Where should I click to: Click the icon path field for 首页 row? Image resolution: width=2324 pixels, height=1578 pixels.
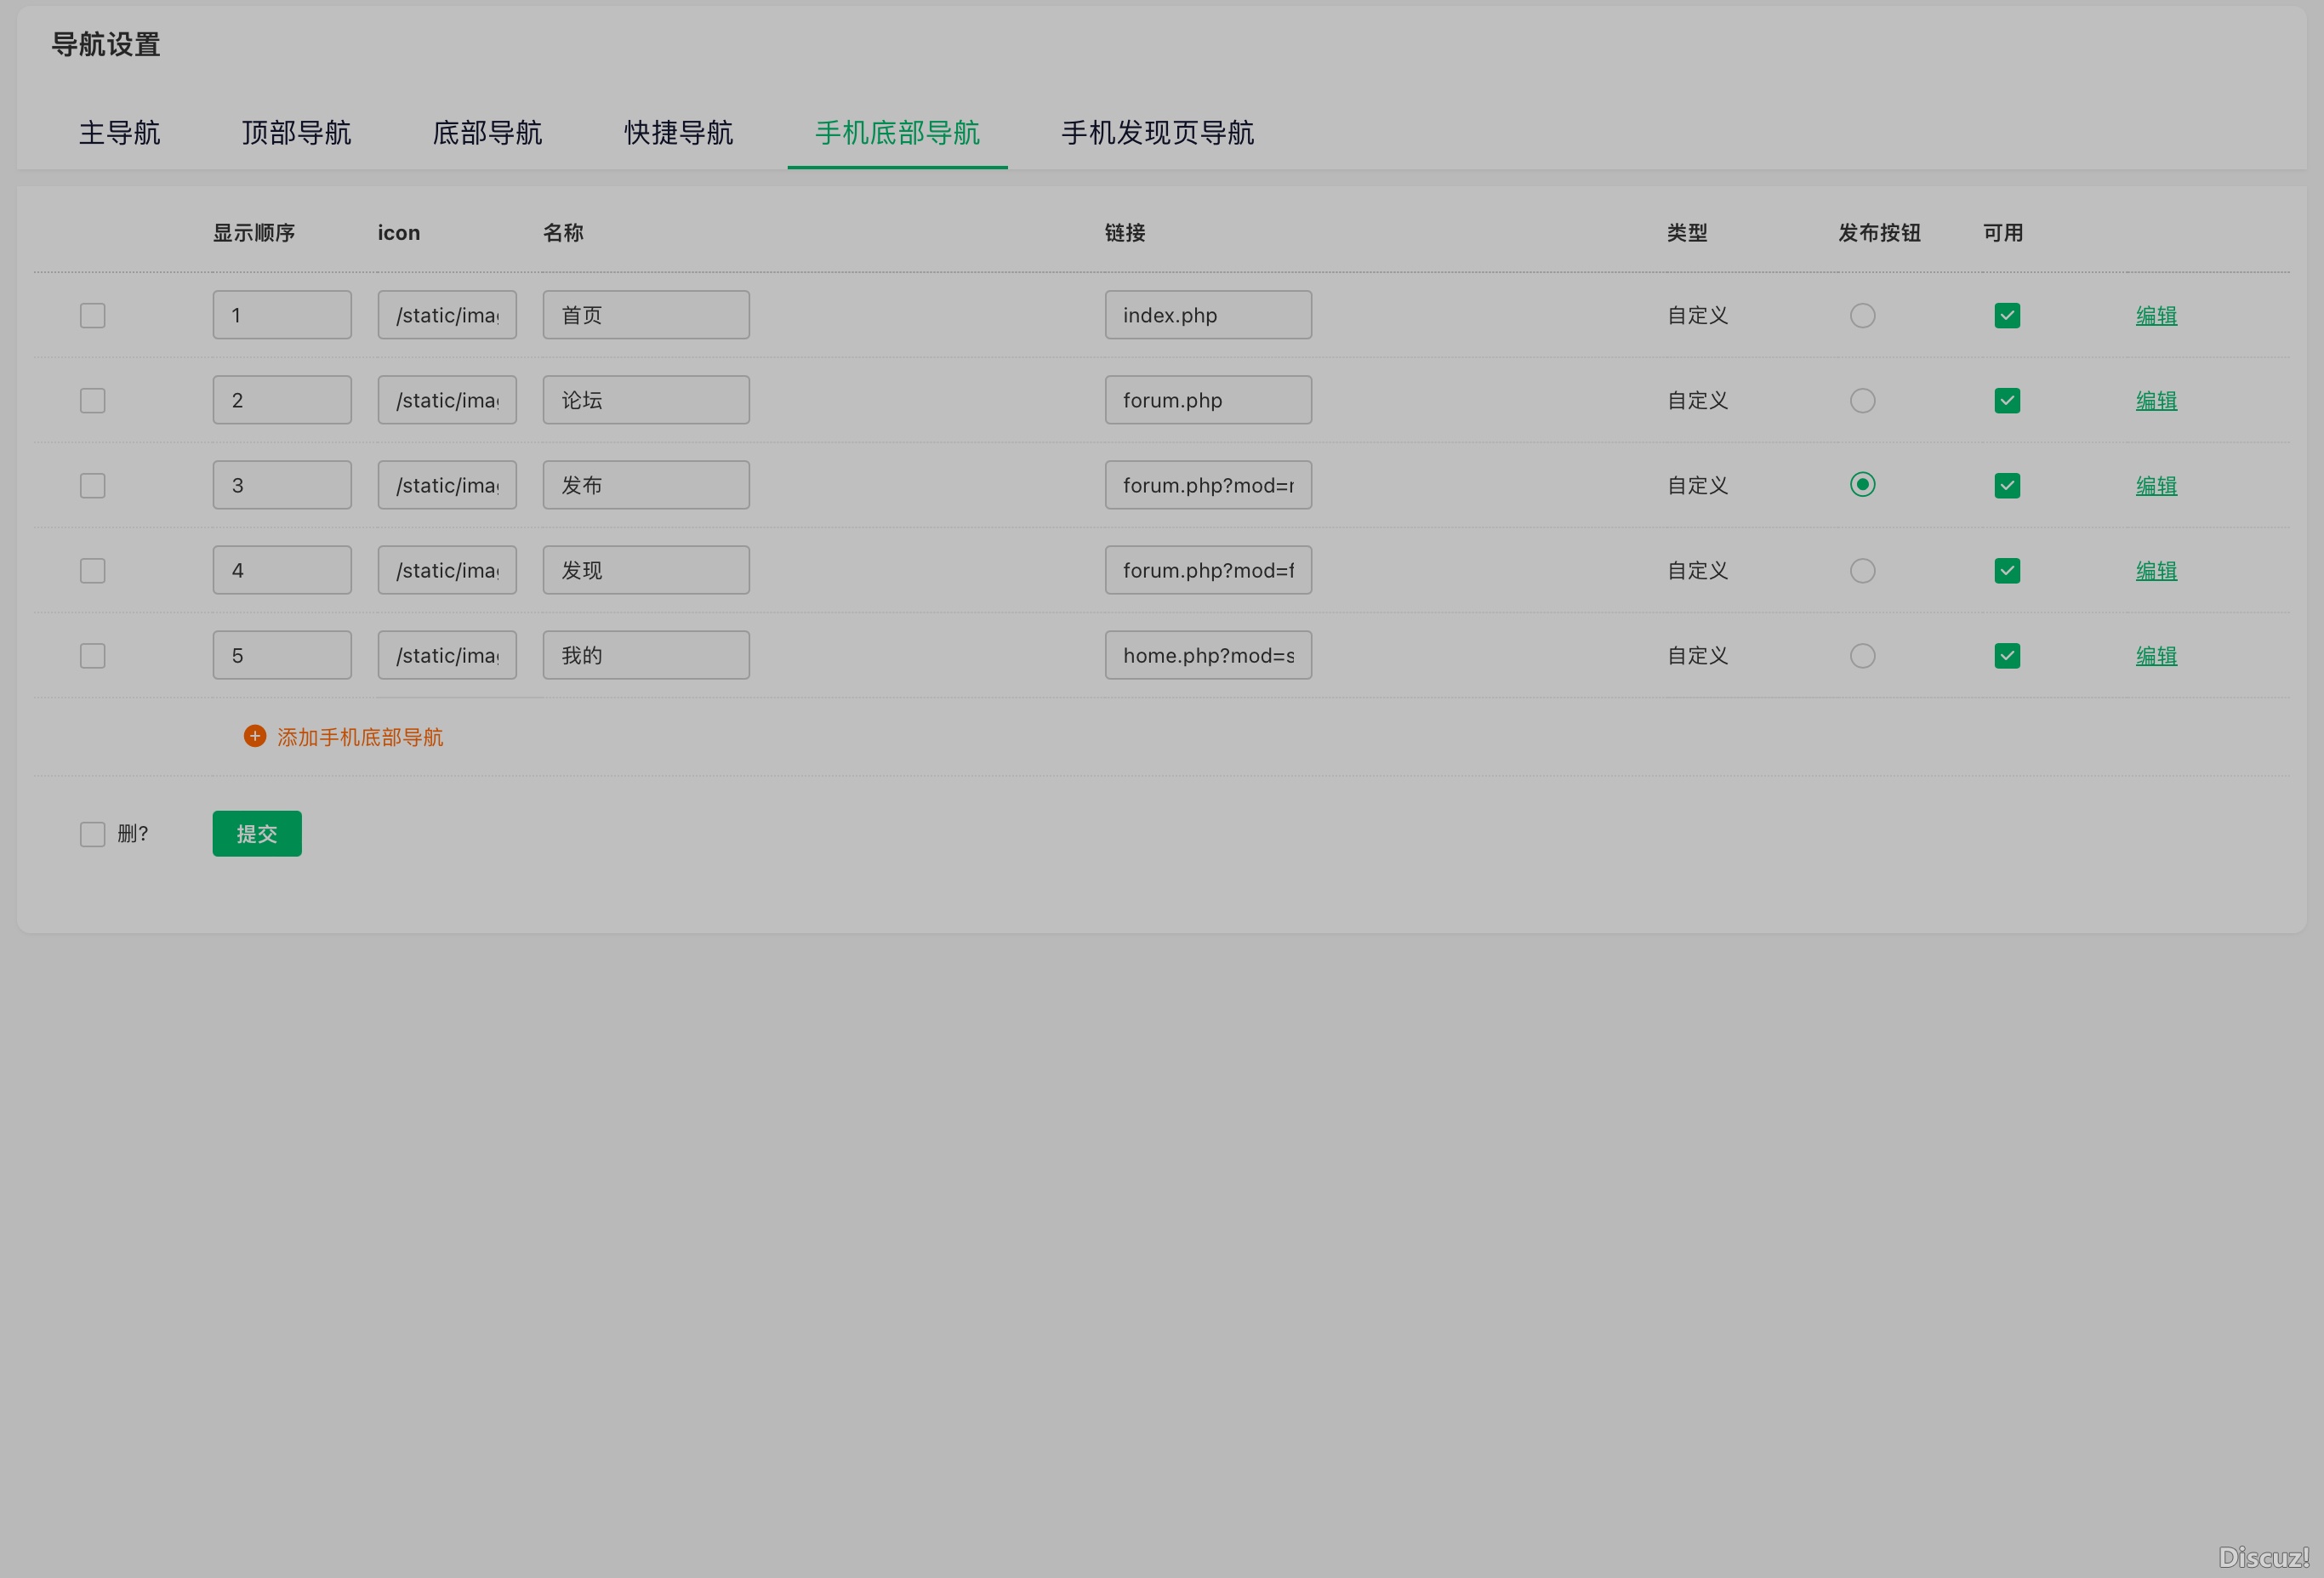(x=447, y=314)
